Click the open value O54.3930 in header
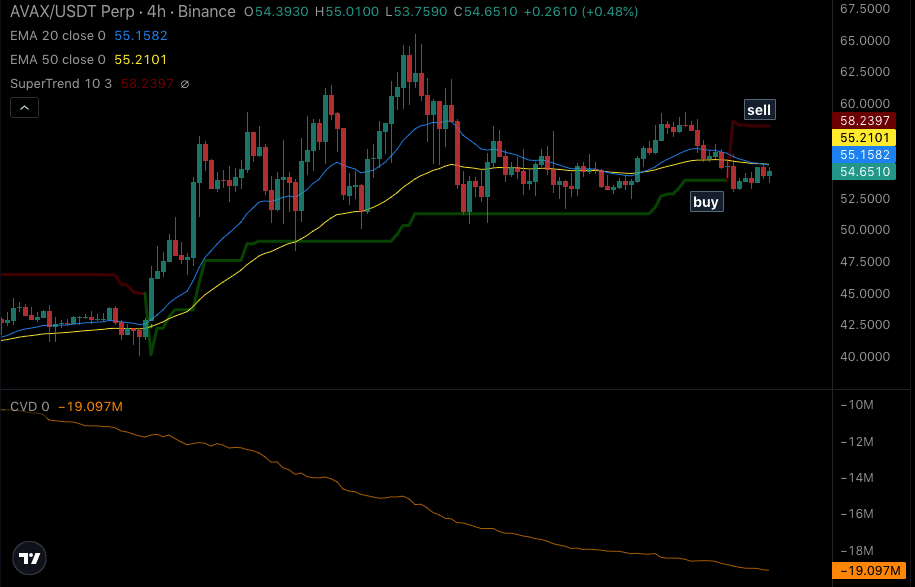915x587 pixels. [x=276, y=12]
